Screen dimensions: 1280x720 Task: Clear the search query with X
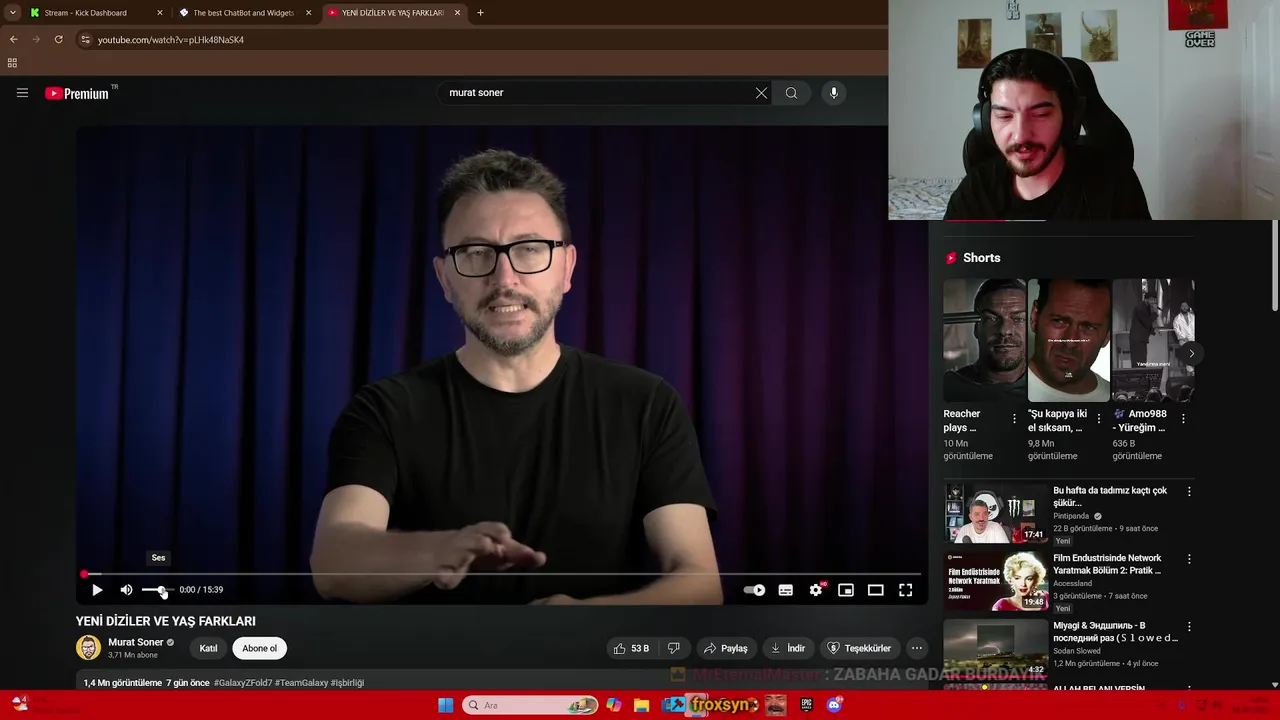[x=761, y=93]
